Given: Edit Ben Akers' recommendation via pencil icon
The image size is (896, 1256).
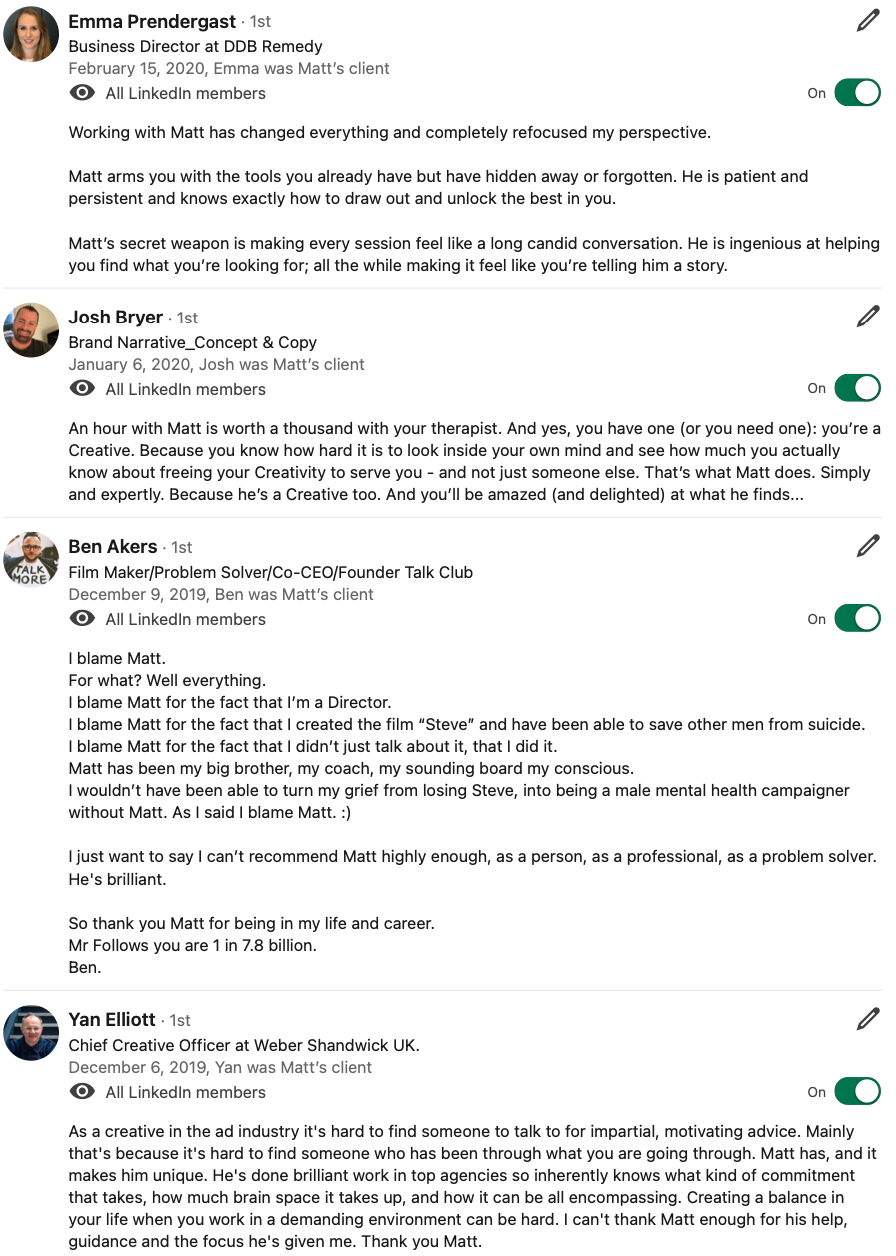Looking at the screenshot, I should coord(868,545).
